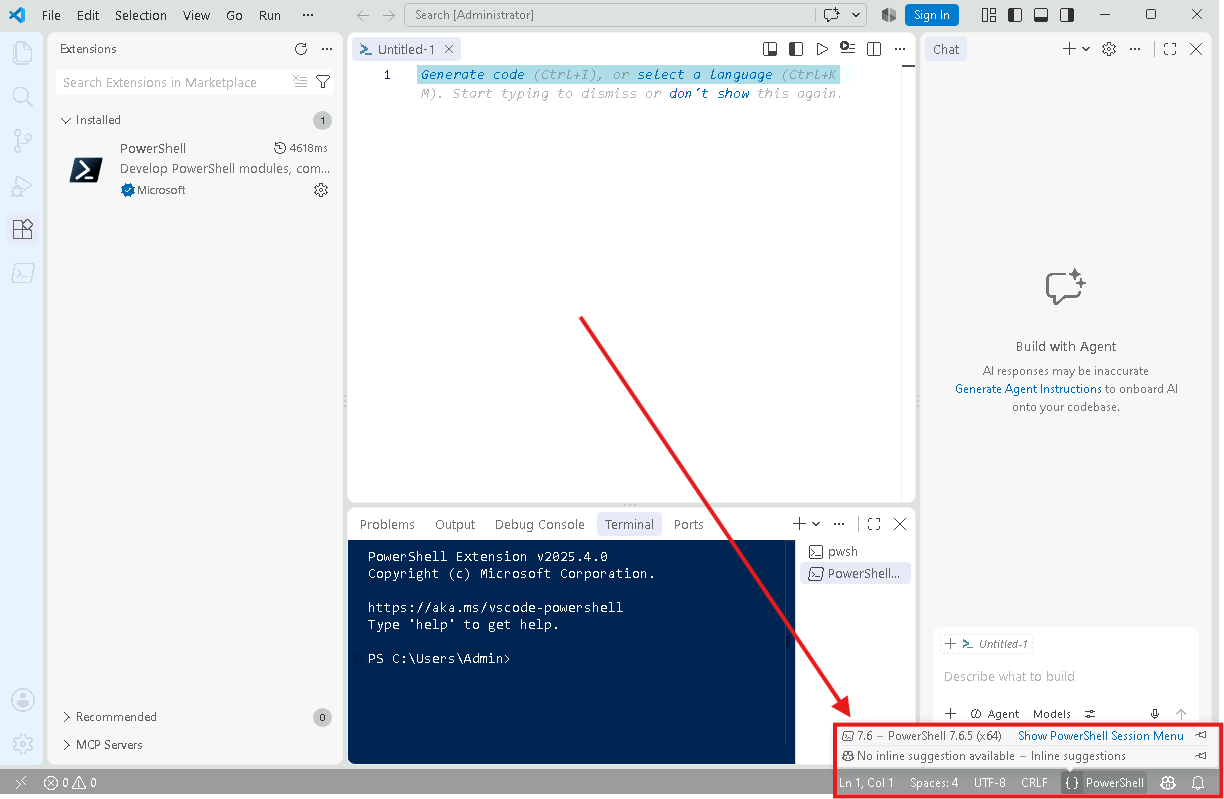Maximize the terminal panel size
Image resolution: width=1224 pixels, height=799 pixels.
tap(874, 524)
